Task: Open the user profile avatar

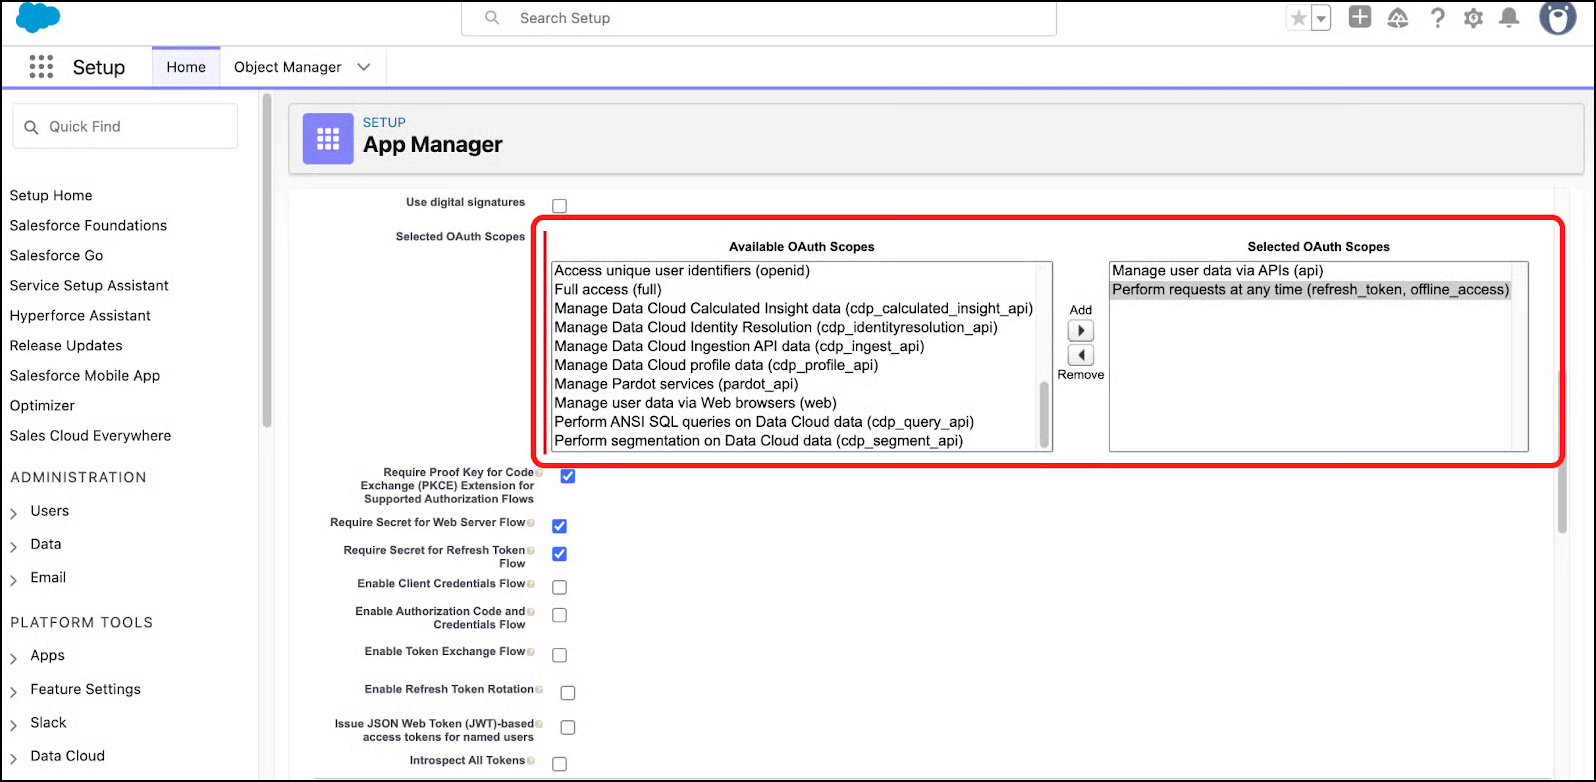Action: pos(1557,18)
